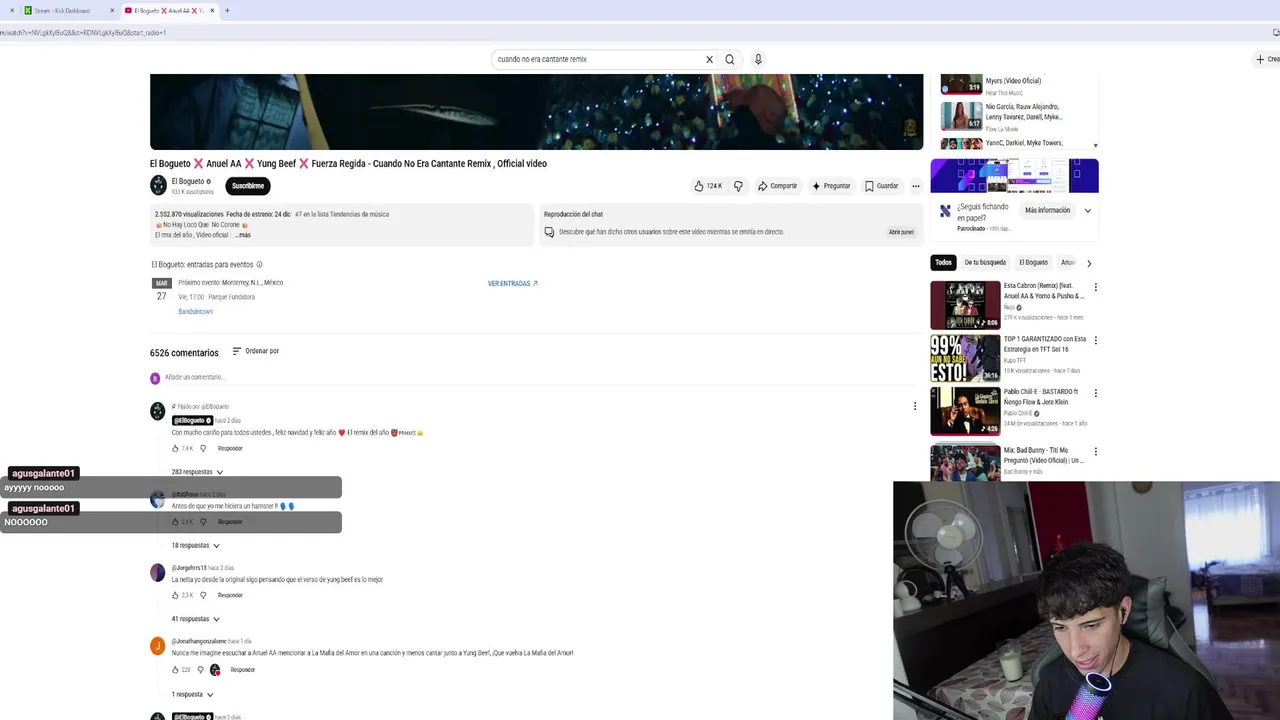The width and height of the screenshot is (1280, 720).
Task: Open Esta Cabron (Remix) video thumbnail
Action: point(965,305)
